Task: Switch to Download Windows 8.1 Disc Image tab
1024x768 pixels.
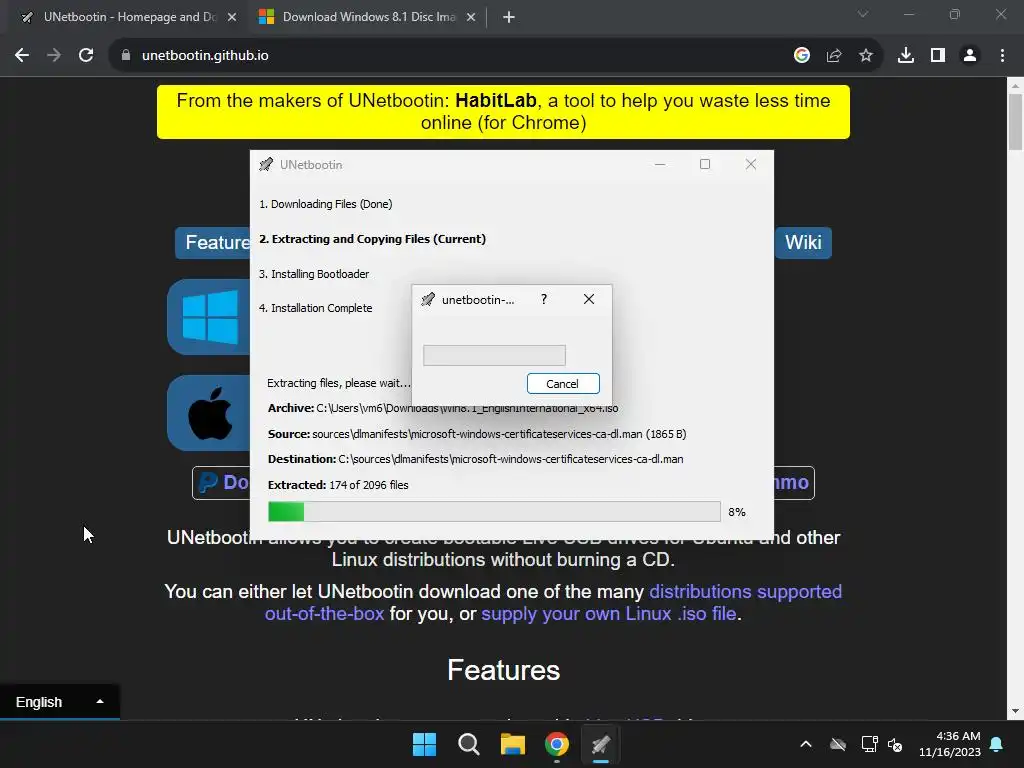Action: pyautogui.click(x=369, y=17)
